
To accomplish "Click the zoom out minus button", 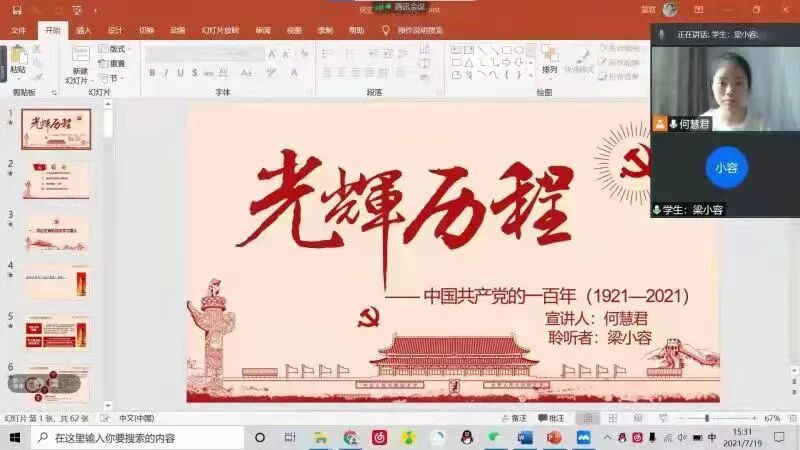I will (681, 418).
